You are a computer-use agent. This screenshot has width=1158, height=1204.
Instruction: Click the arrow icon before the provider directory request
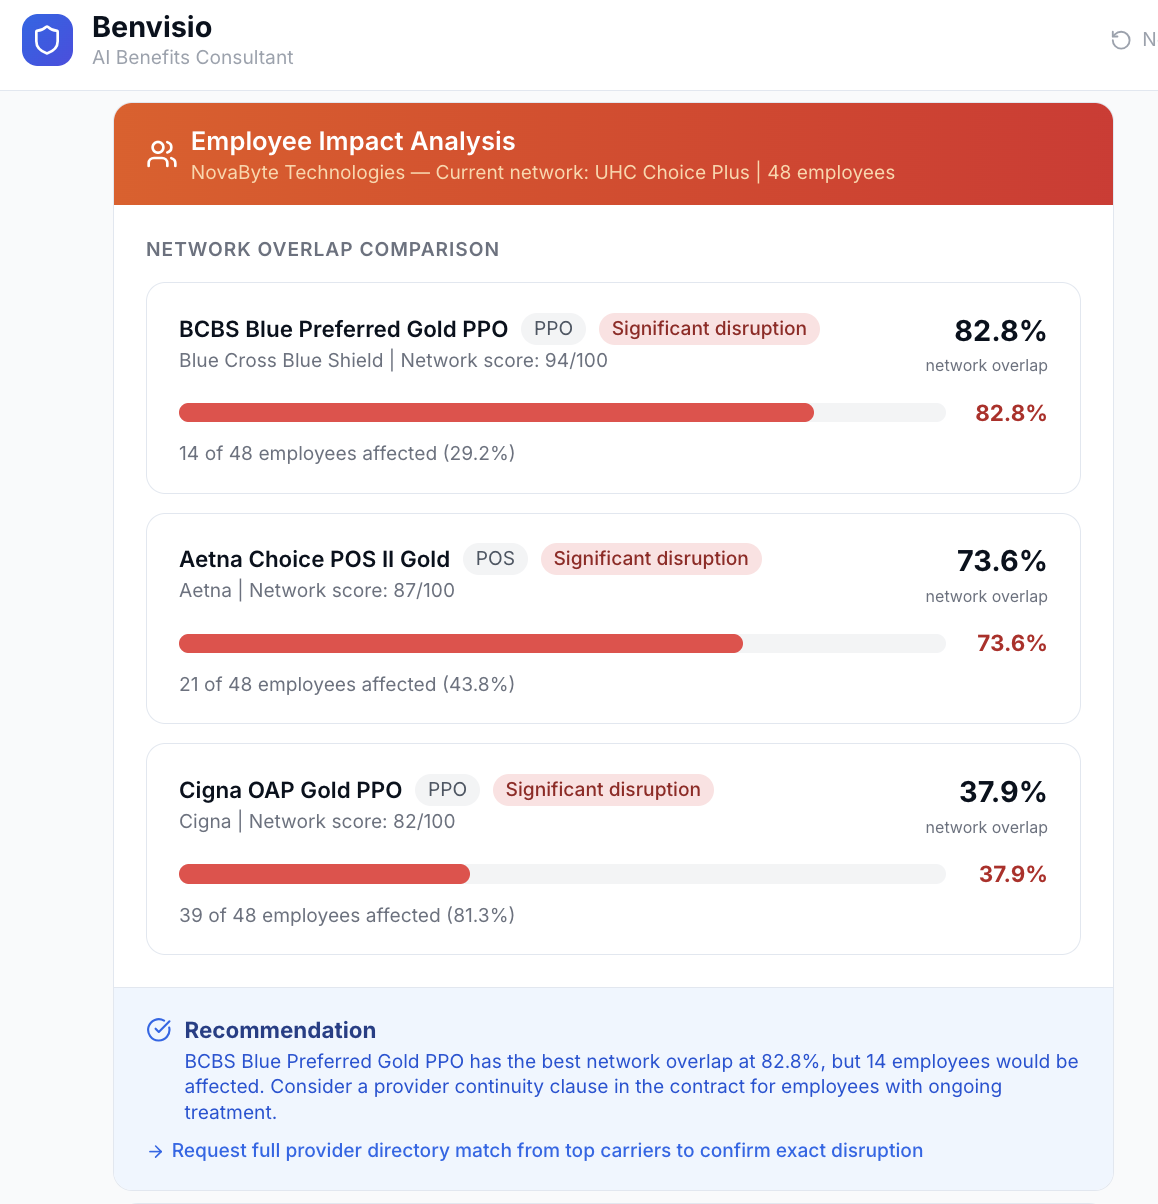[x=156, y=1150]
